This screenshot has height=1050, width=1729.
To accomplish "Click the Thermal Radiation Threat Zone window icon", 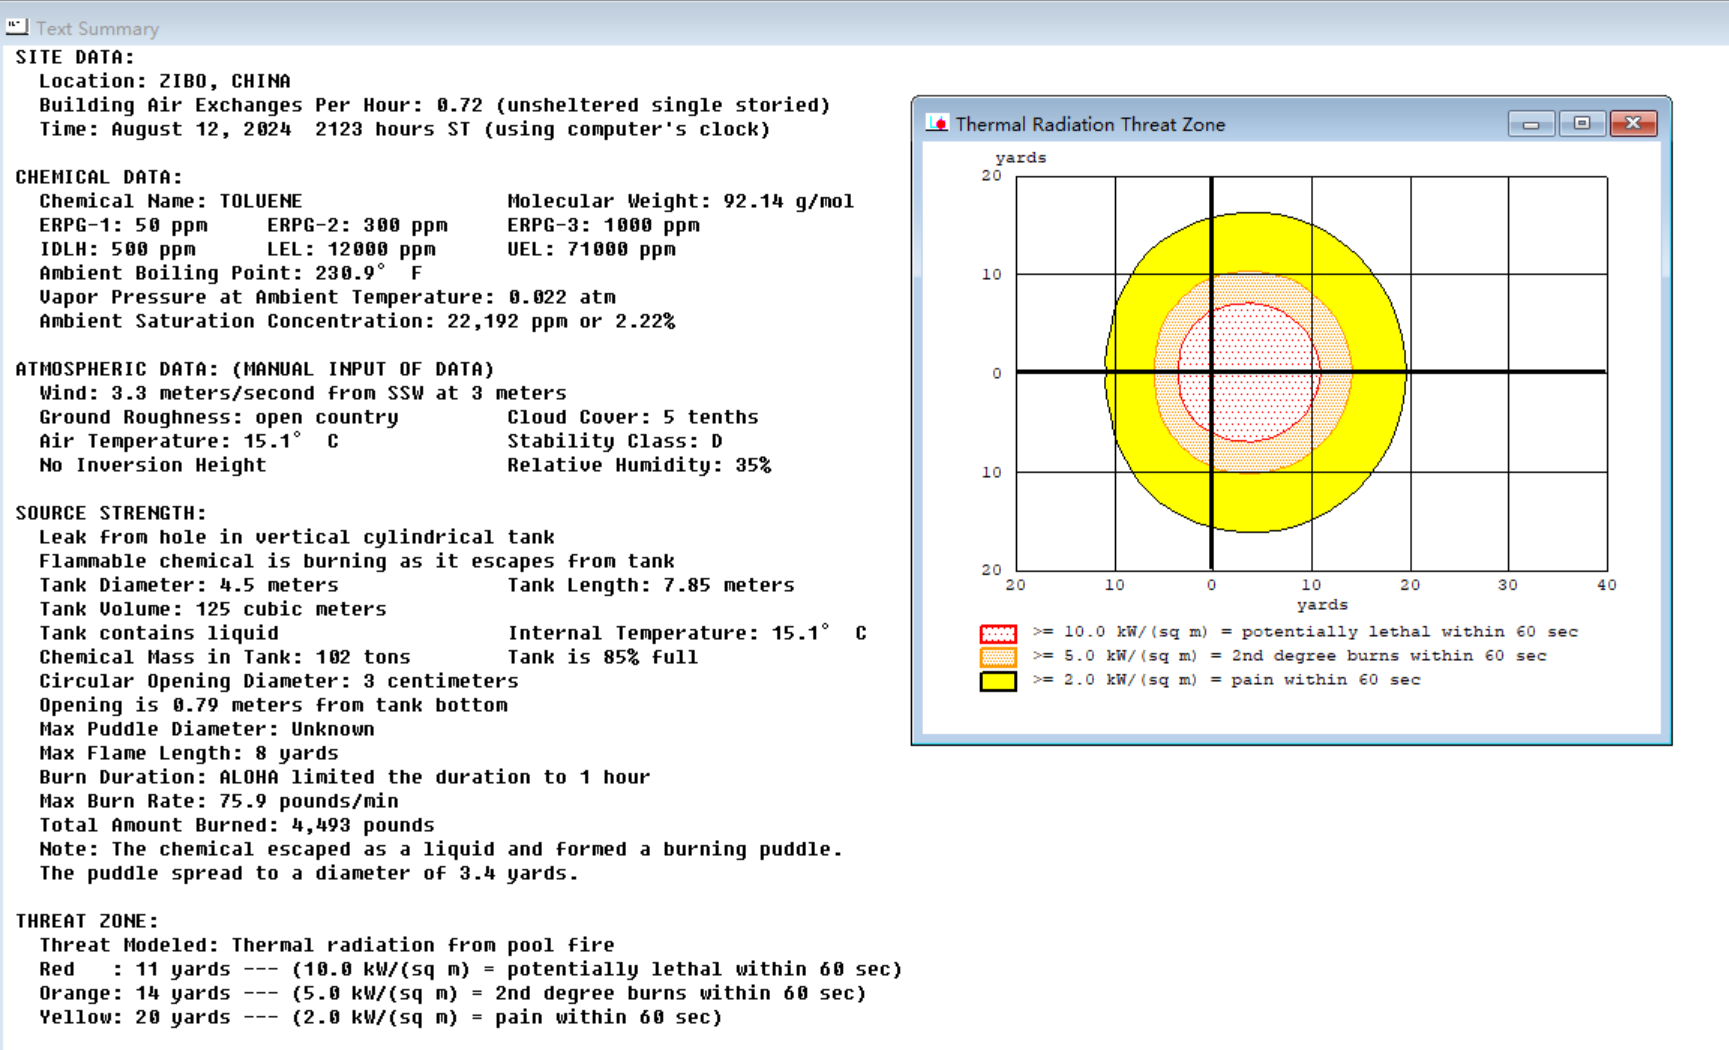I will point(937,123).
